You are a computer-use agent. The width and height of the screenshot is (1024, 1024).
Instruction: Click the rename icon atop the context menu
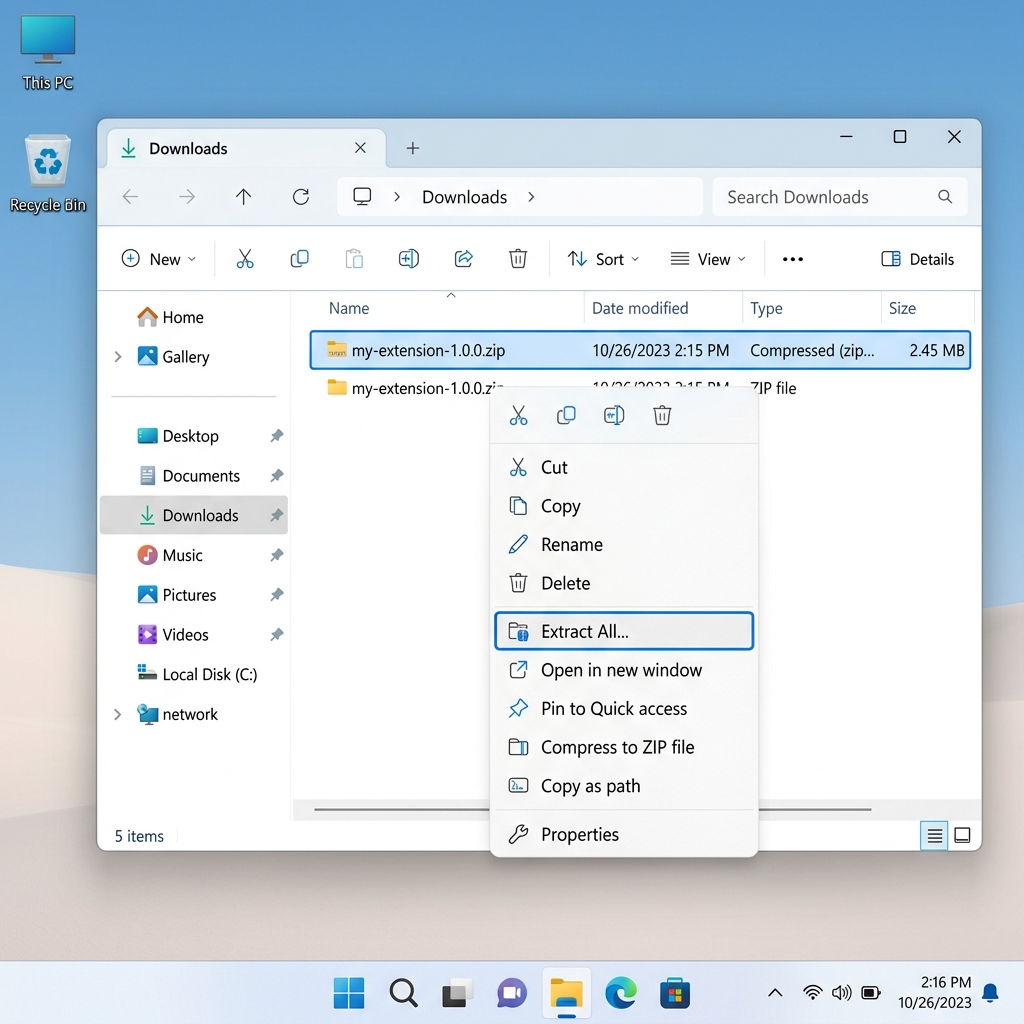(x=614, y=415)
